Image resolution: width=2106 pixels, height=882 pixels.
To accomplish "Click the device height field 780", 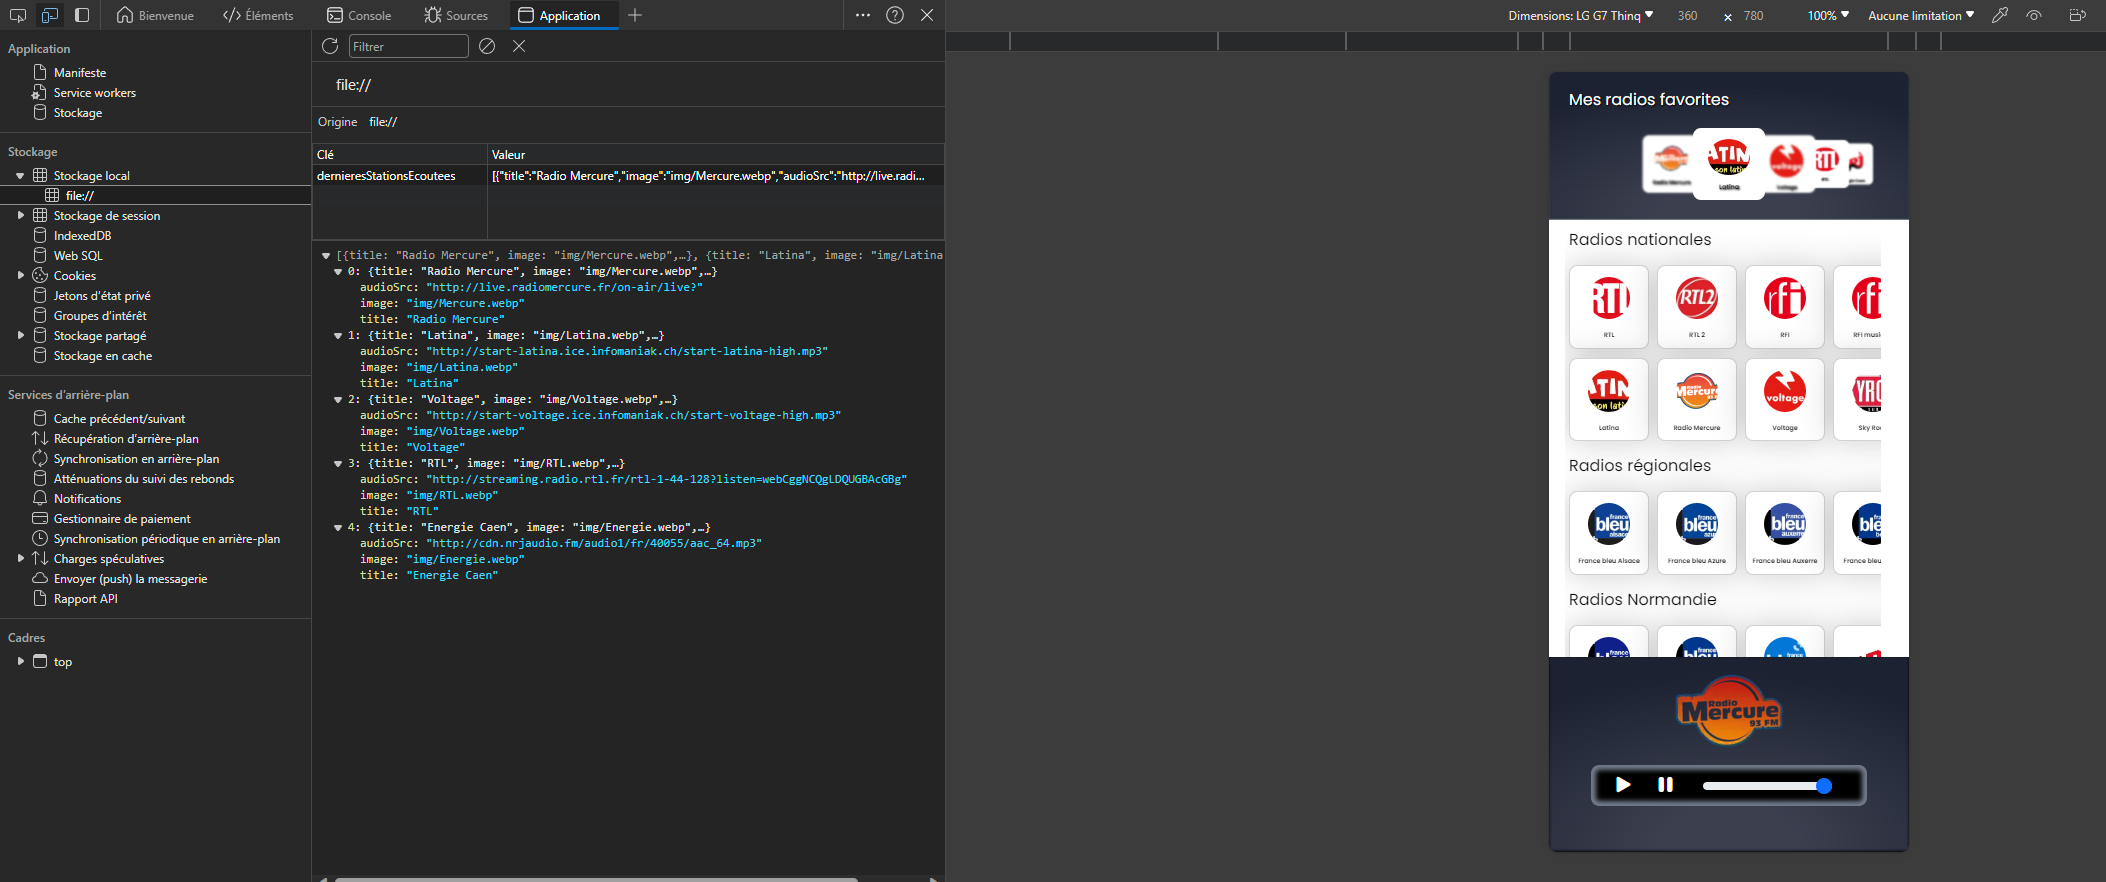I will (x=1754, y=15).
